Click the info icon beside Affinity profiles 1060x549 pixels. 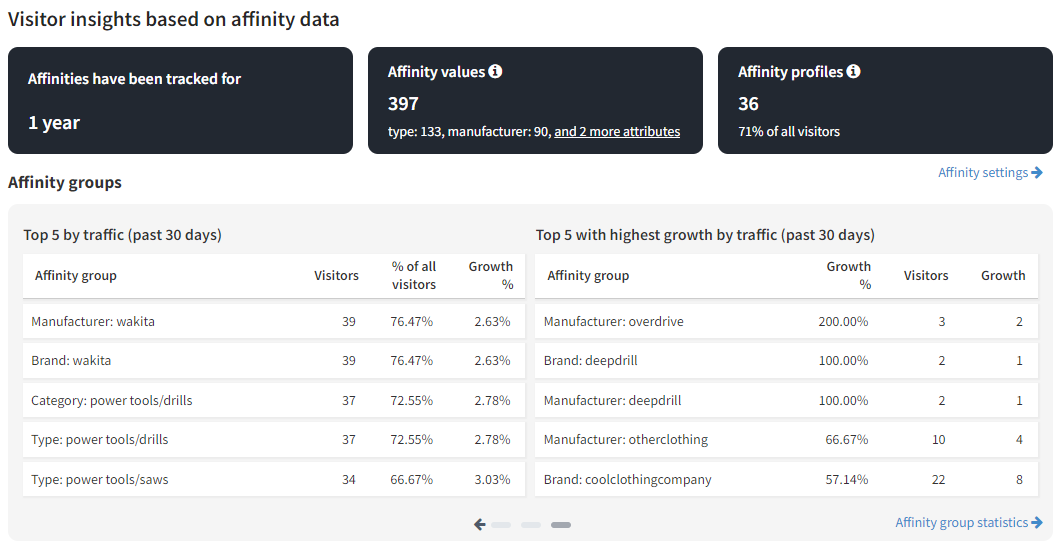pyautogui.click(x=853, y=72)
